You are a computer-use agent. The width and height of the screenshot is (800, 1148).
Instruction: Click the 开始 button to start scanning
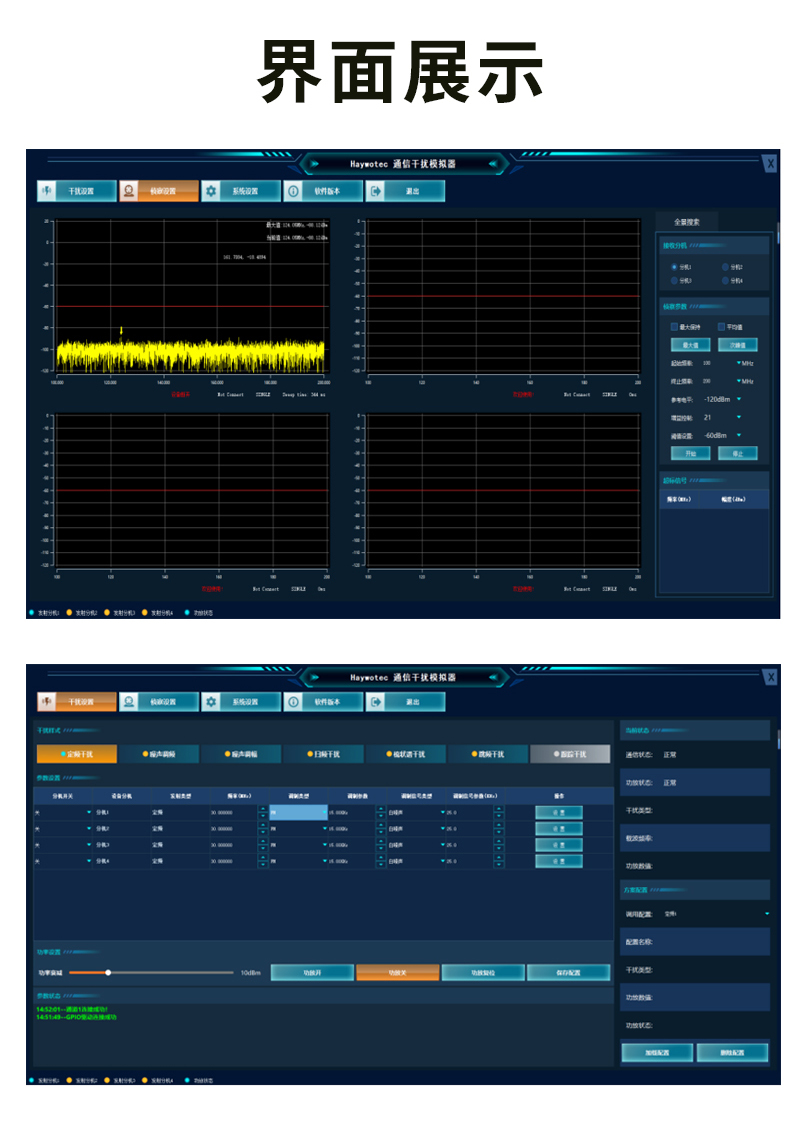coord(690,453)
